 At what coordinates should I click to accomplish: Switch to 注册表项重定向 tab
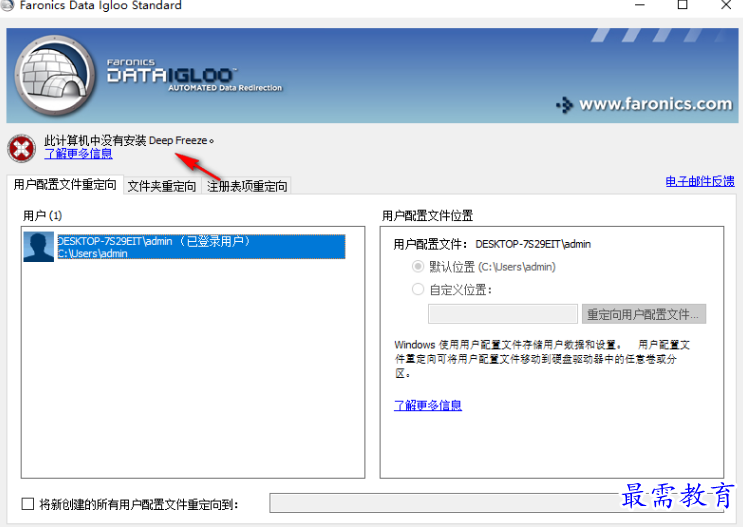point(247,186)
